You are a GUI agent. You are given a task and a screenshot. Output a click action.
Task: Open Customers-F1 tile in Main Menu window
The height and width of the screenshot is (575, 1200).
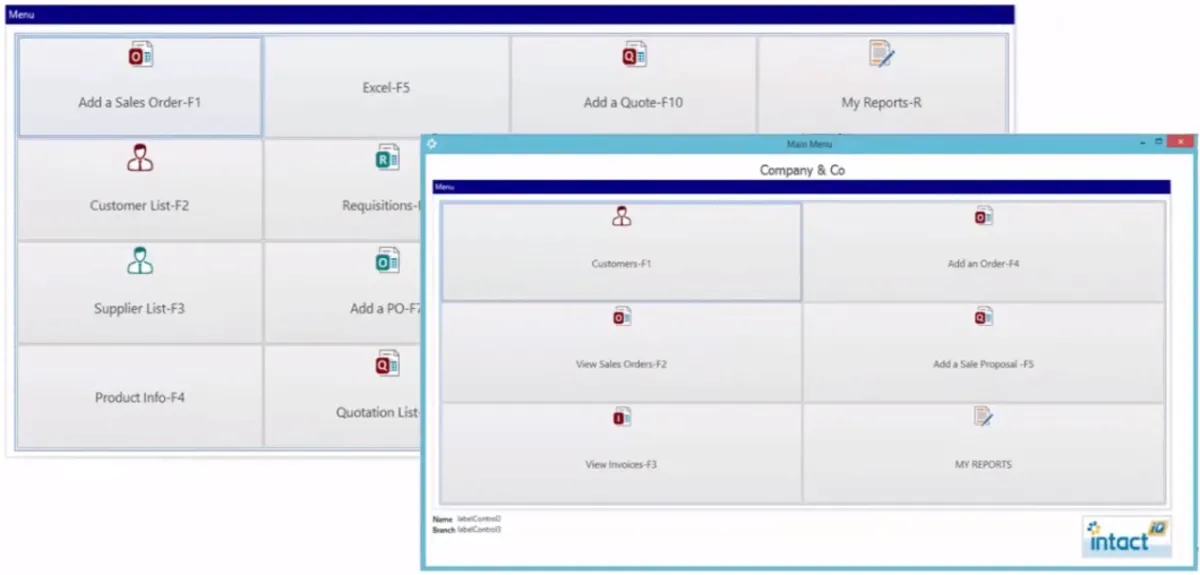(621, 252)
